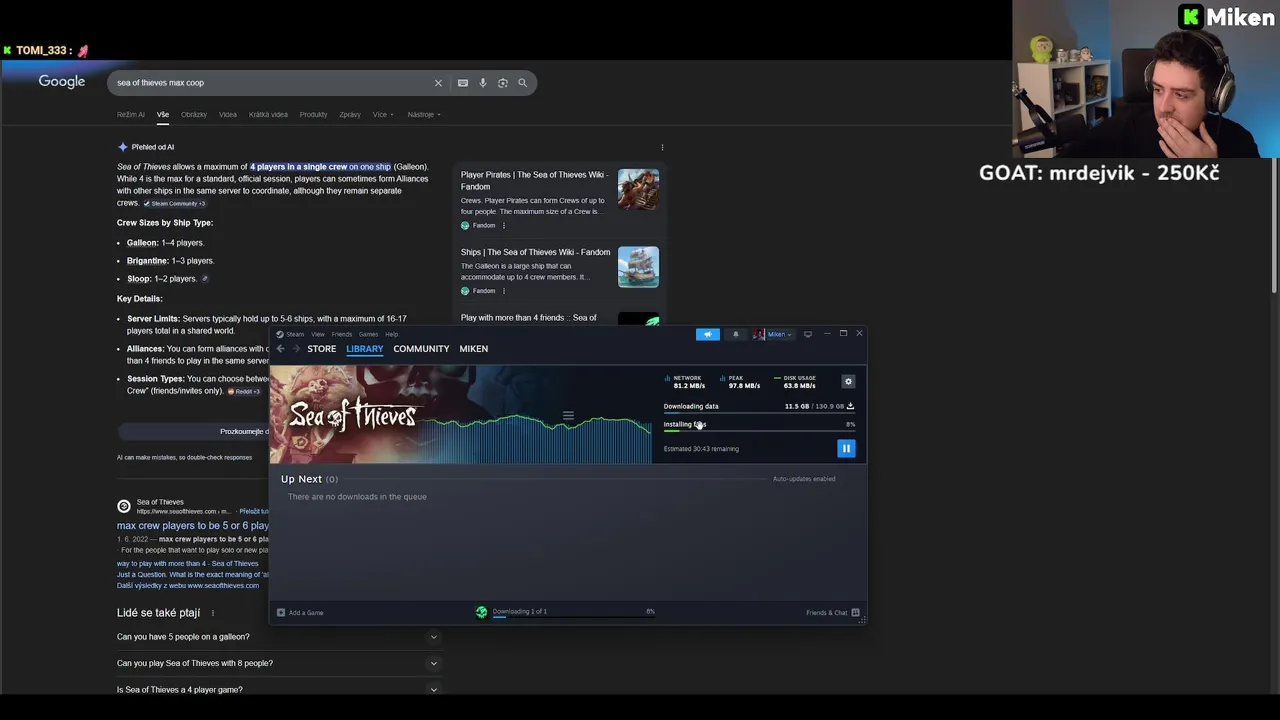Click the download graph drag handle icon

(x=568, y=416)
